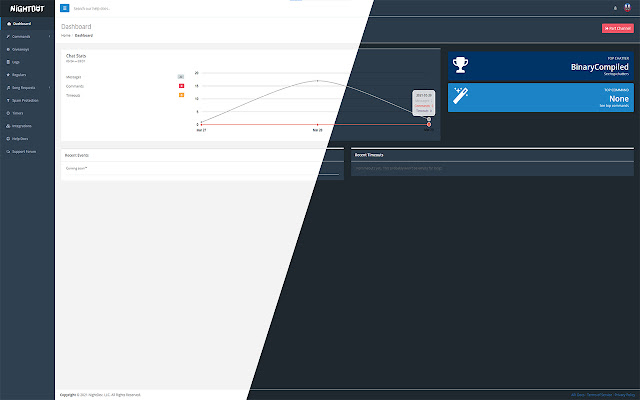Open the Logs page icon

click(8, 62)
